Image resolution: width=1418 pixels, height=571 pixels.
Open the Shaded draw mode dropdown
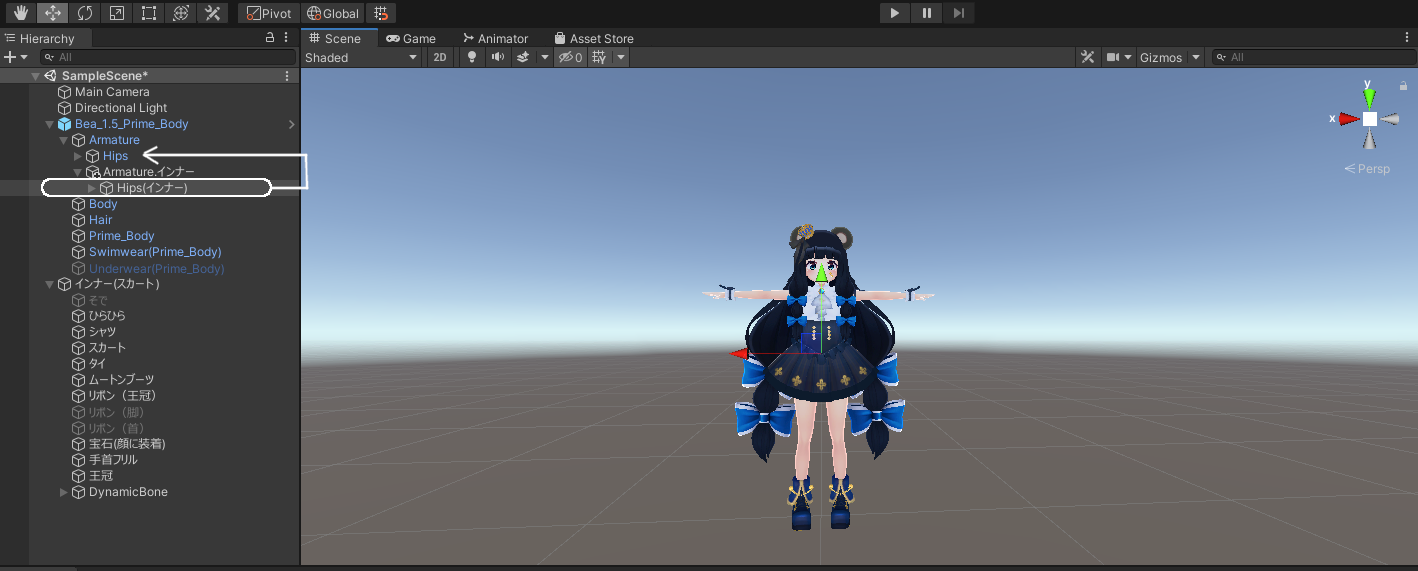(361, 58)
